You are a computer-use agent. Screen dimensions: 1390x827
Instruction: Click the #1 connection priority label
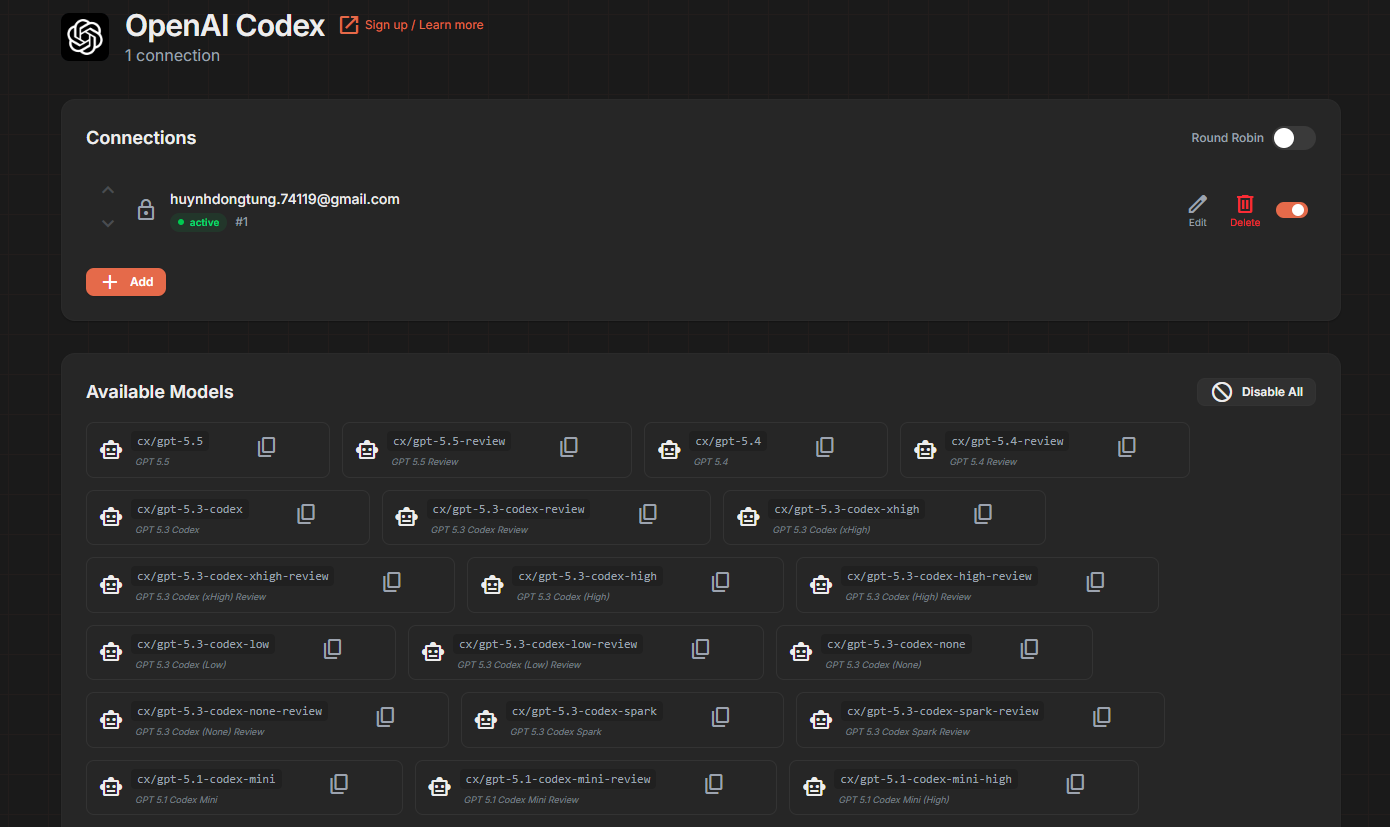242,222
